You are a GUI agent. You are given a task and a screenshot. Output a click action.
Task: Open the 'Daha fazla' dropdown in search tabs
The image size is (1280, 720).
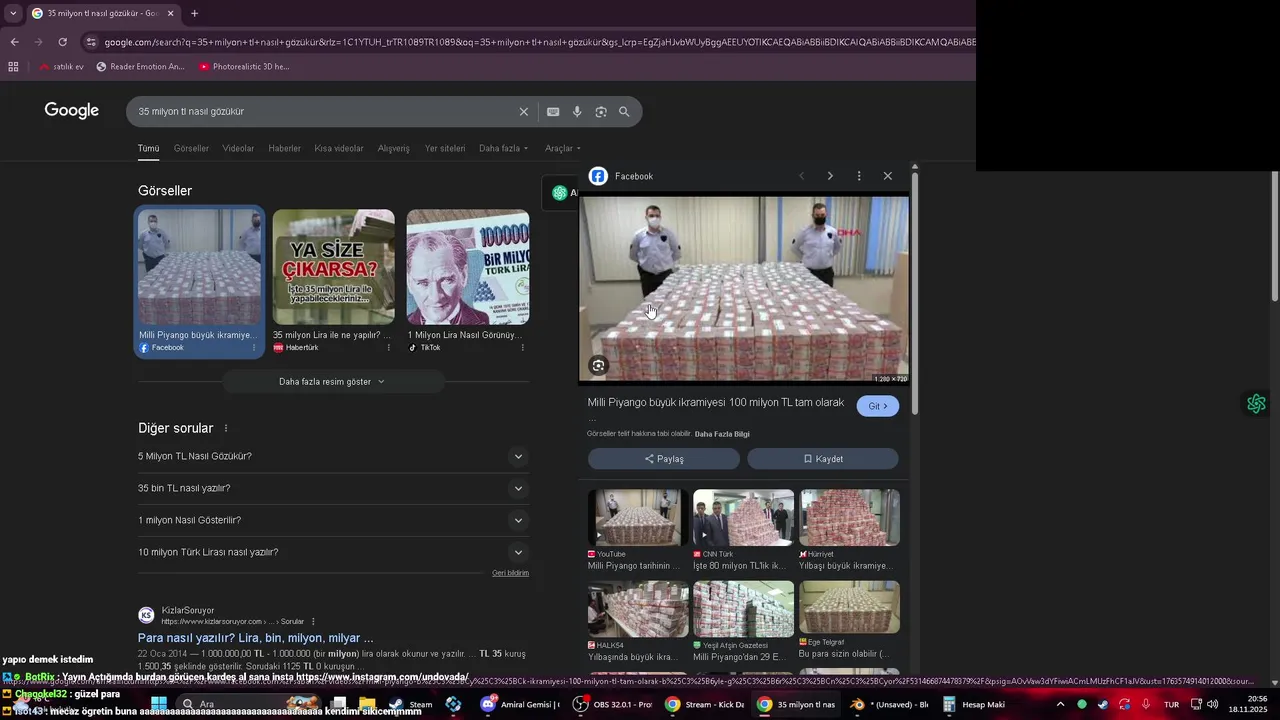(503, 148)
